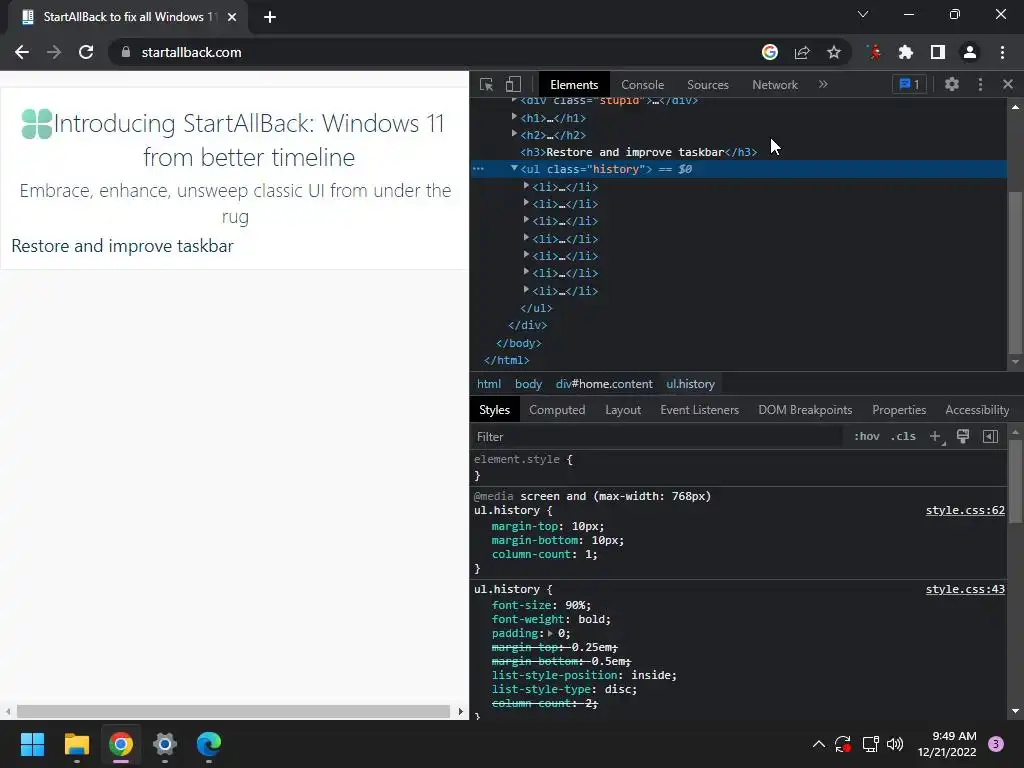Select html in the breadcrumb
The width and height of the screenshot is (1024, 768).
[488, 384]
